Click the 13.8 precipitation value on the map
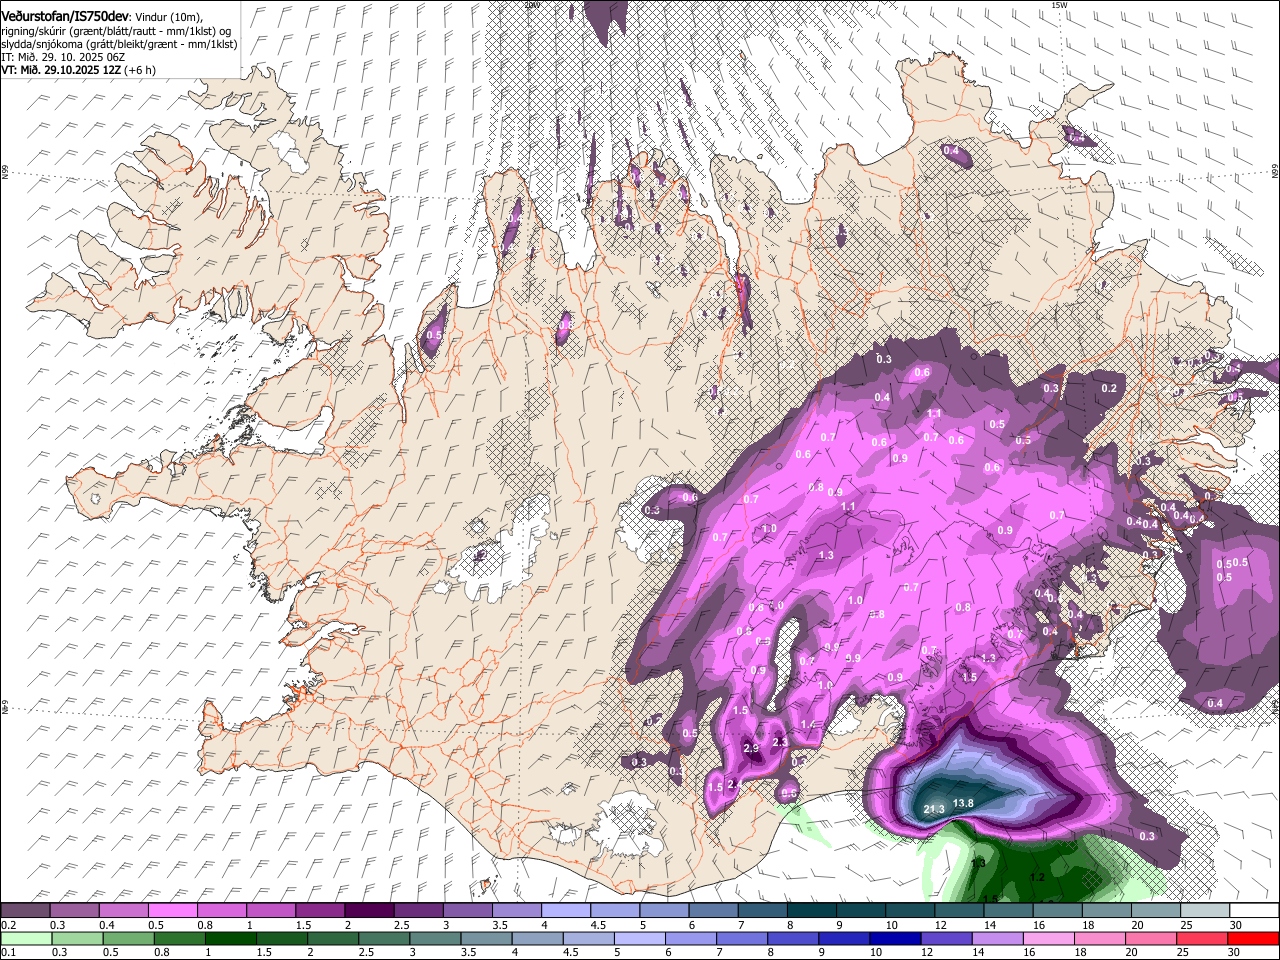 tap(963, 802)
